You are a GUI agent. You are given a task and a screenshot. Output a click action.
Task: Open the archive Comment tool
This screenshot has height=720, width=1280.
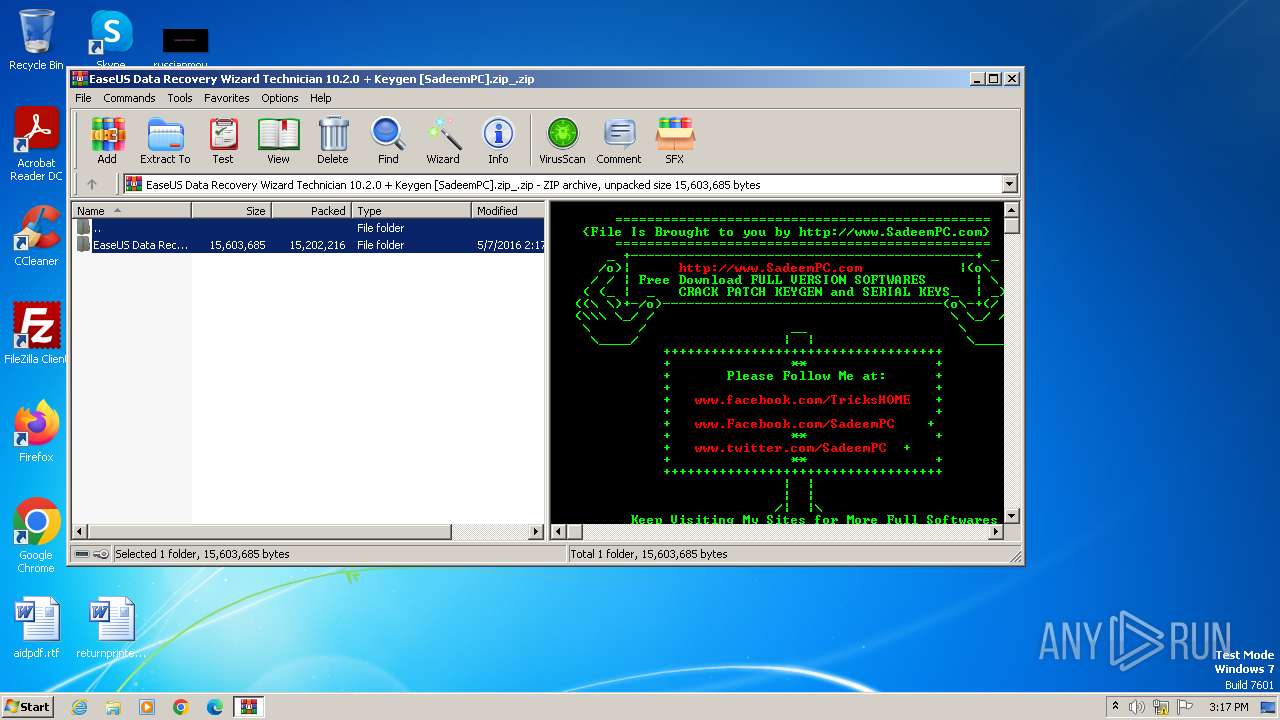(619, 140)
